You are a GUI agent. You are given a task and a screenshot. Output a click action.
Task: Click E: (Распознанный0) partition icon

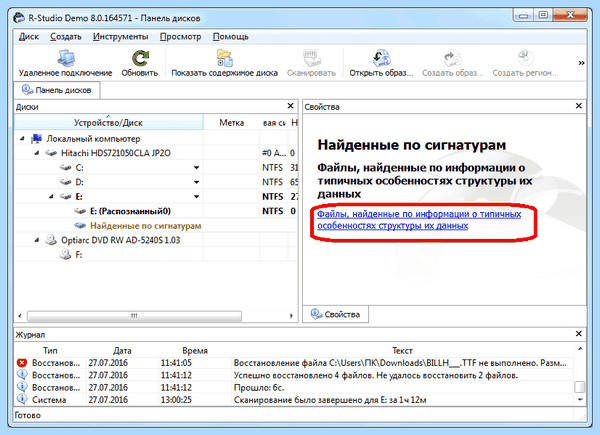(x=80, y=211)
